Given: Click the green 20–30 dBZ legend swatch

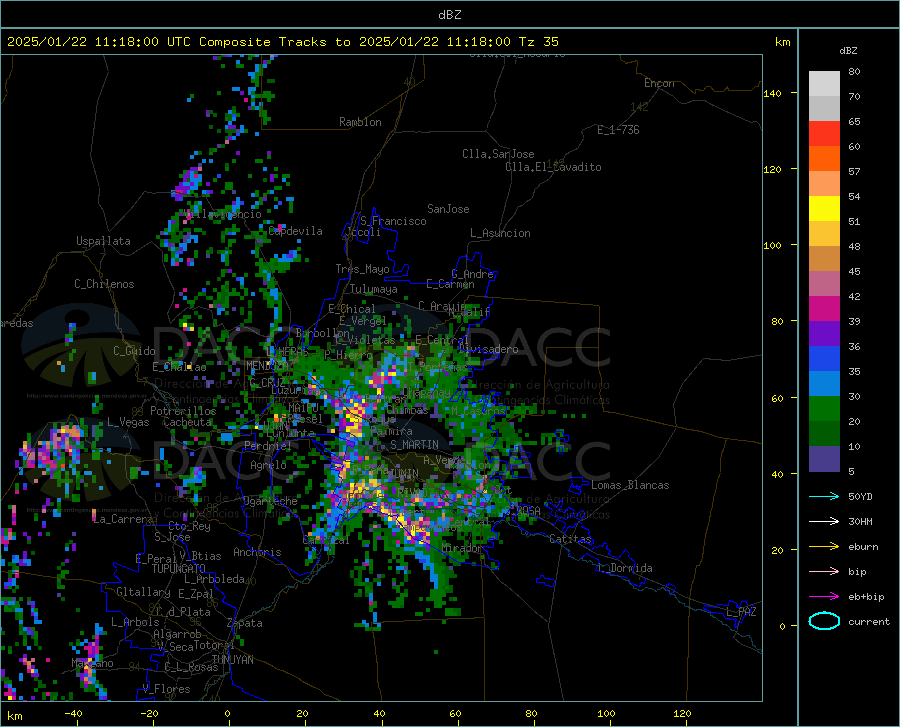Looking at the screenshot, I should 824,409.
